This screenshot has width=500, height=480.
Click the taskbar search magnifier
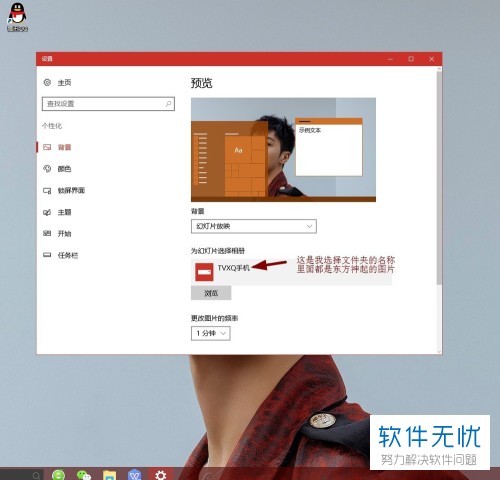(36, 475)
